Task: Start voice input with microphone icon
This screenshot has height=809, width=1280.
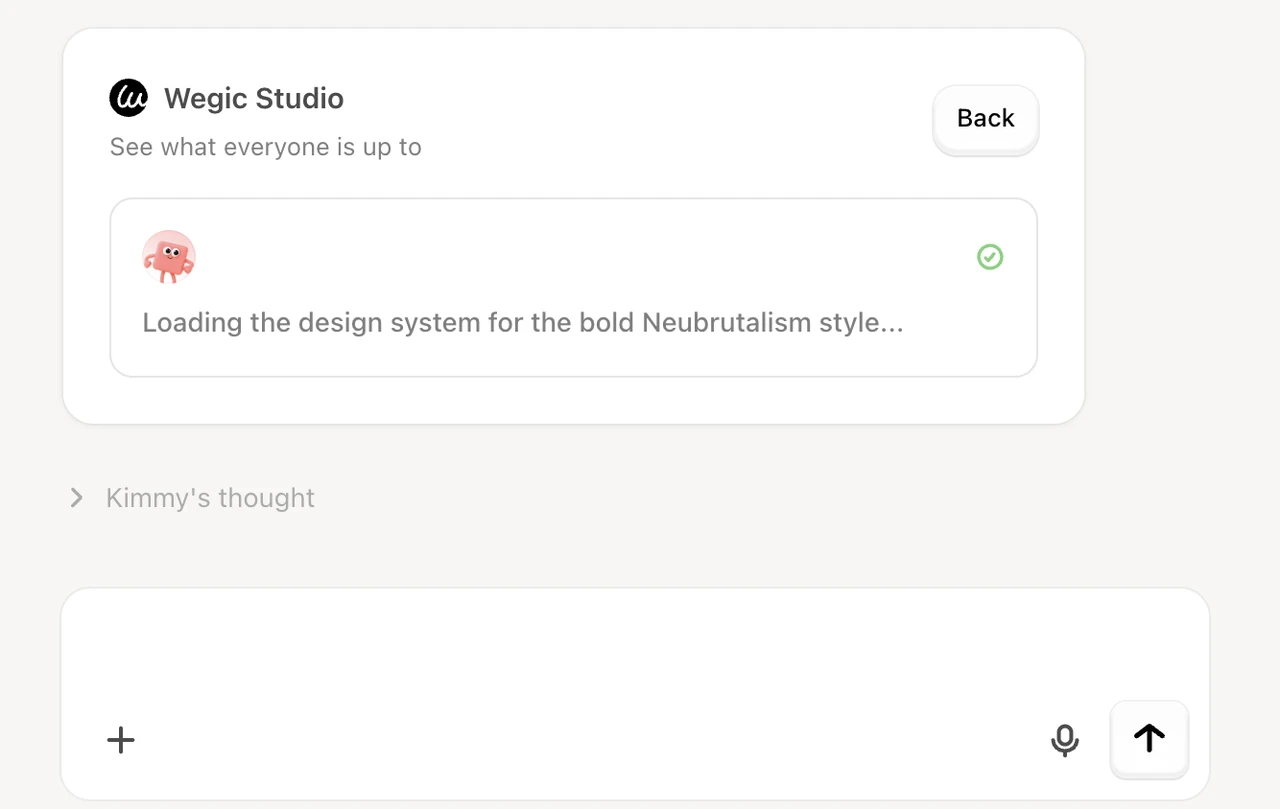Action: 1064,740
